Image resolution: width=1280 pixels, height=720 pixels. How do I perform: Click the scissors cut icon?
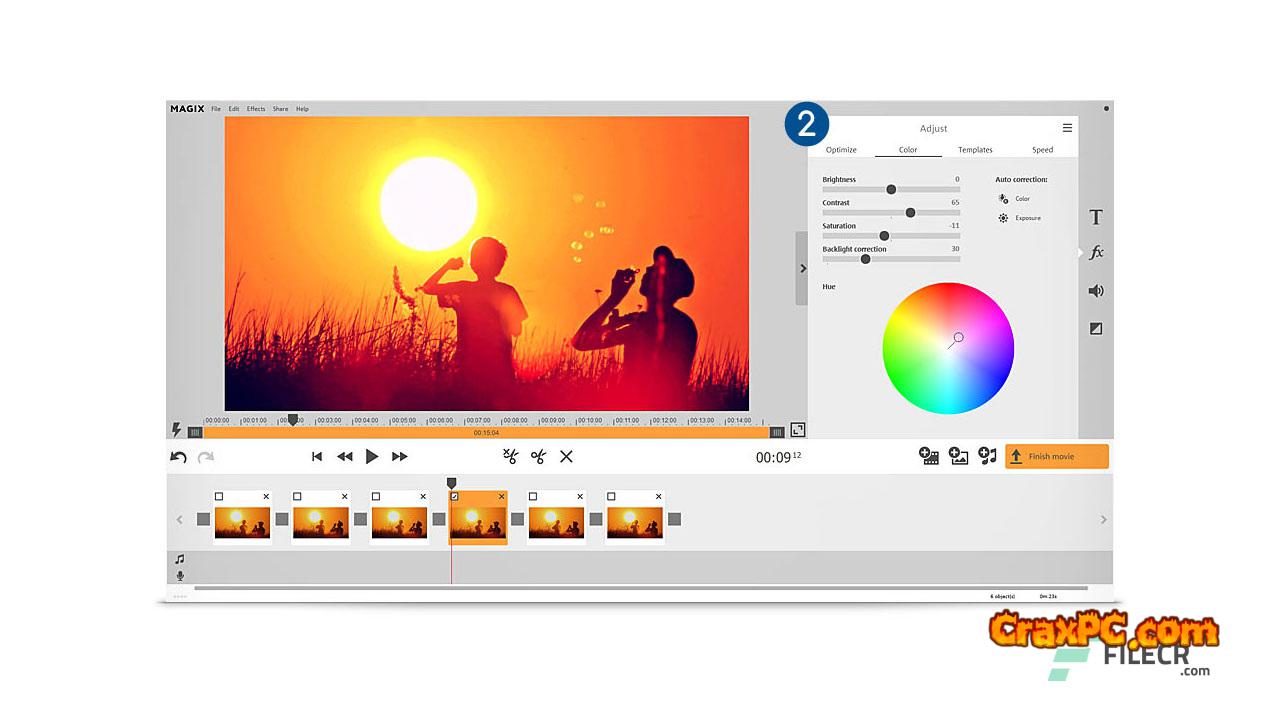[x=539, y=457]
